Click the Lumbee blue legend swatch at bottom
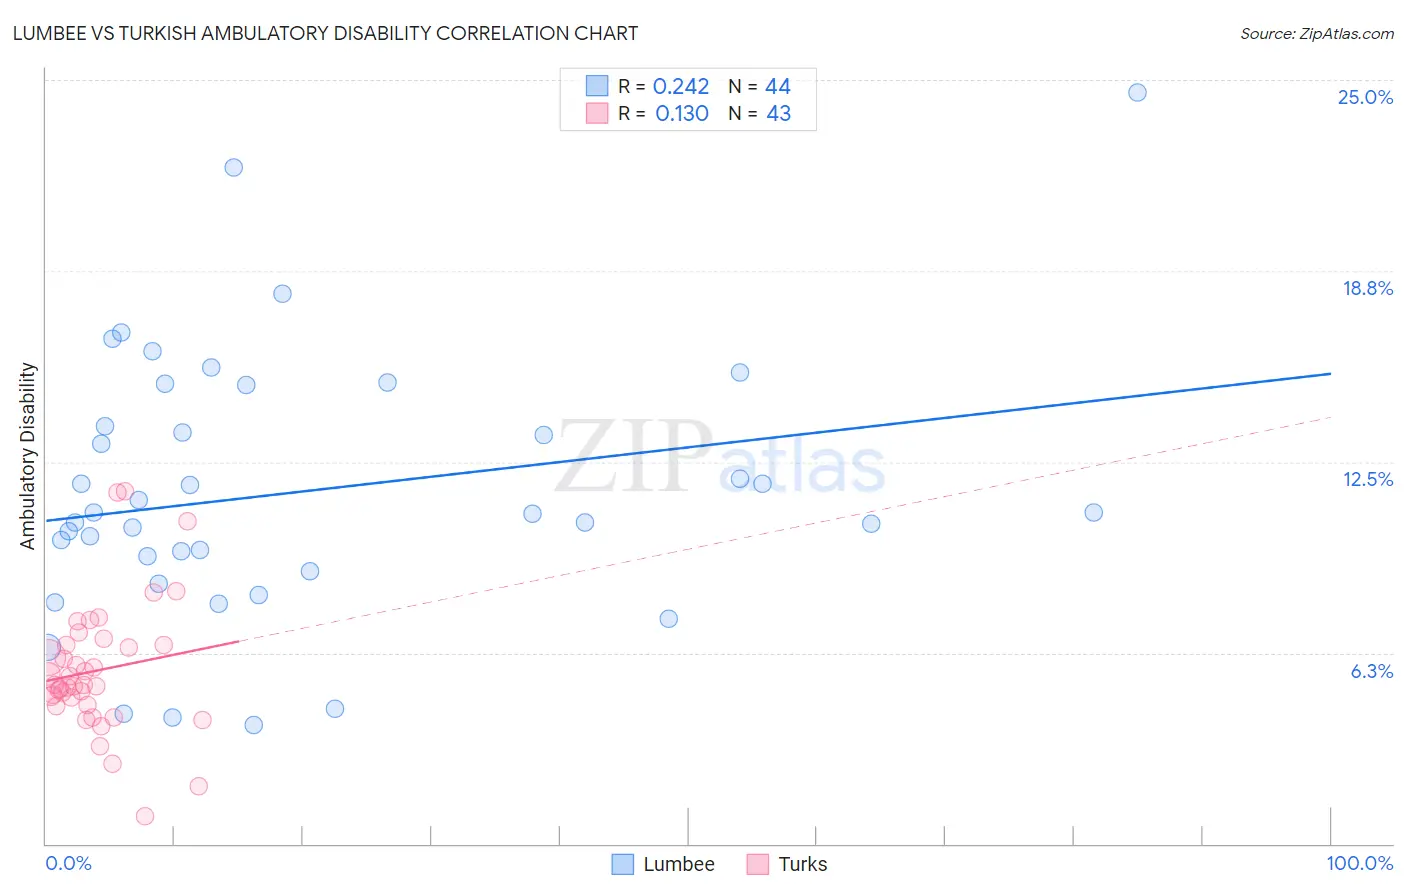This screenshot has width=1406, height=892. (622, 864)
